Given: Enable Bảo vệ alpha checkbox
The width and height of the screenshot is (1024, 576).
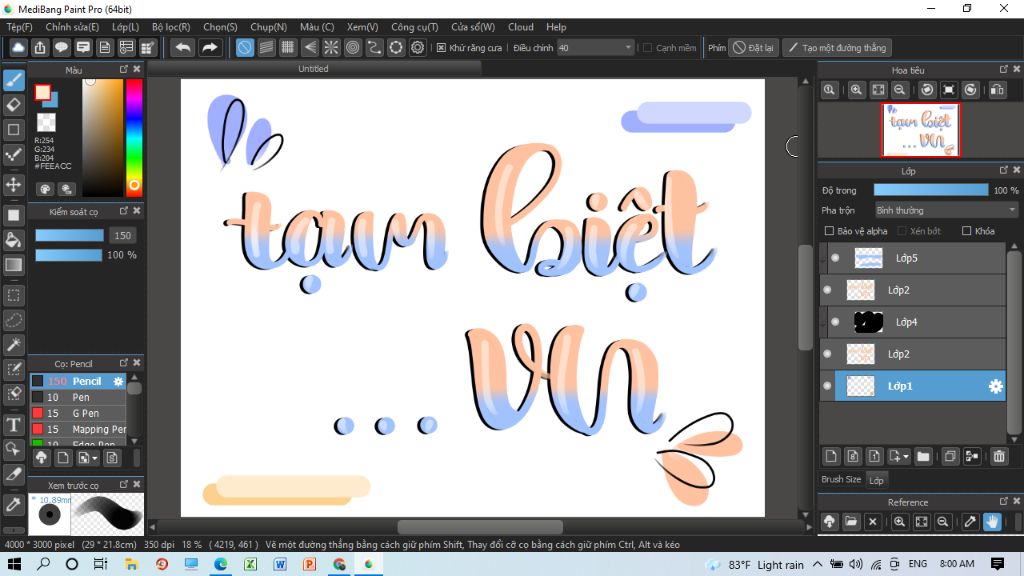Looking at the screenshot, I should [x=829, y=231].
